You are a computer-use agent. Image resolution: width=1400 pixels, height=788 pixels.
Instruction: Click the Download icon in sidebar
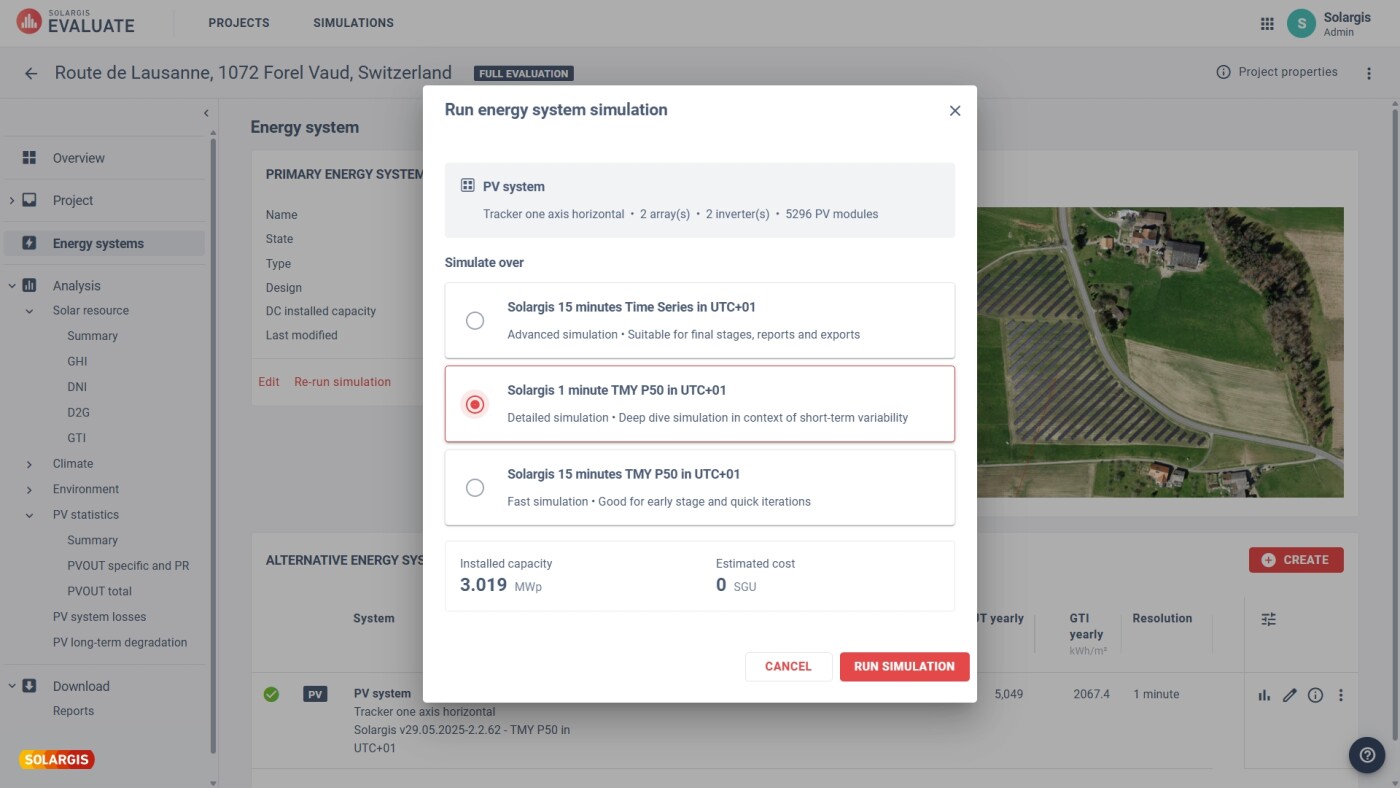point(29,686)
